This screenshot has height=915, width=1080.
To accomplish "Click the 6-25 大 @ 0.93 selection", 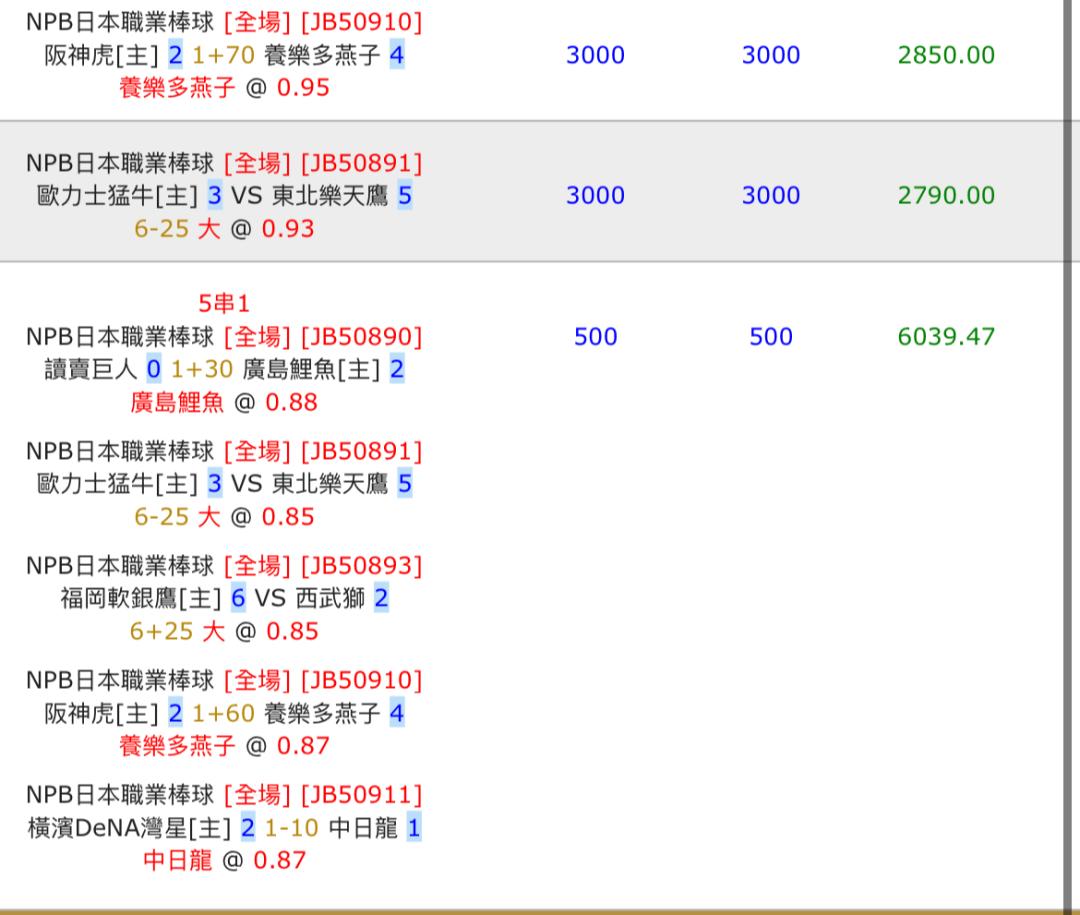I will (x=224, y=229).
